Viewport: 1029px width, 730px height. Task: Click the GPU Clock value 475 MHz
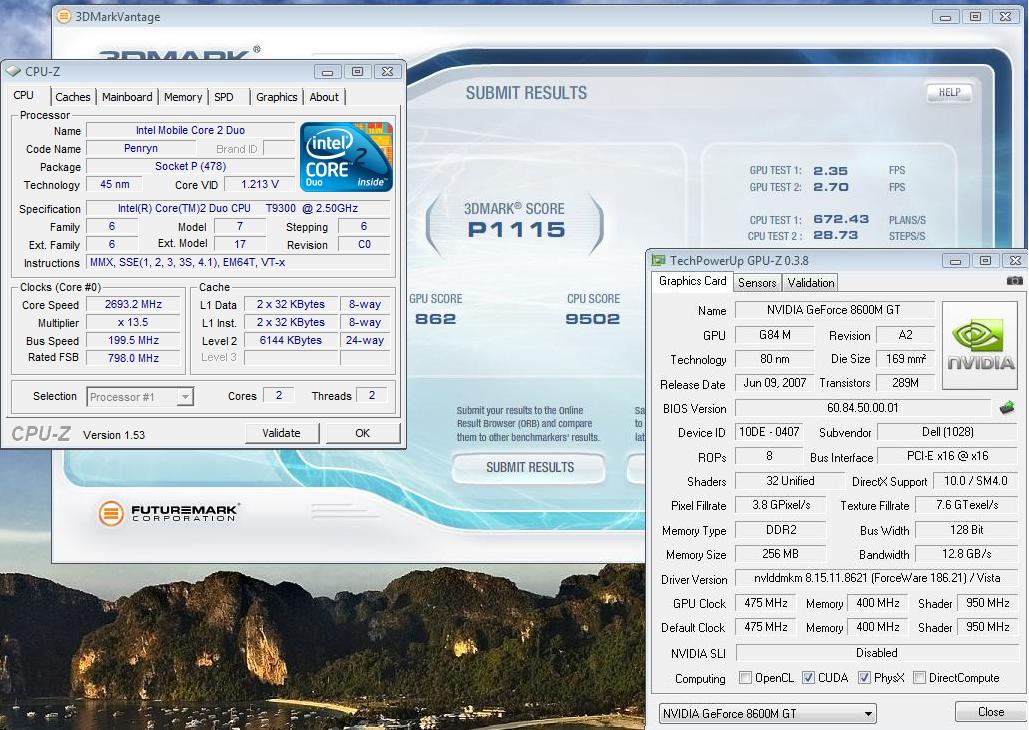[766, 603]
